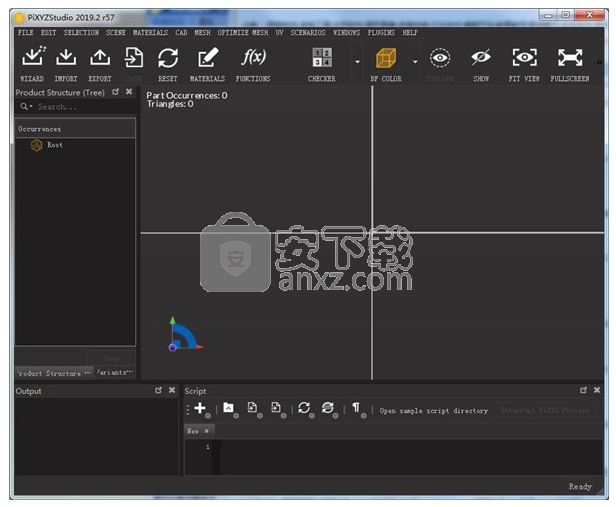616x507 pixels.
Task: Open the Materials menu
Action: 150,32
